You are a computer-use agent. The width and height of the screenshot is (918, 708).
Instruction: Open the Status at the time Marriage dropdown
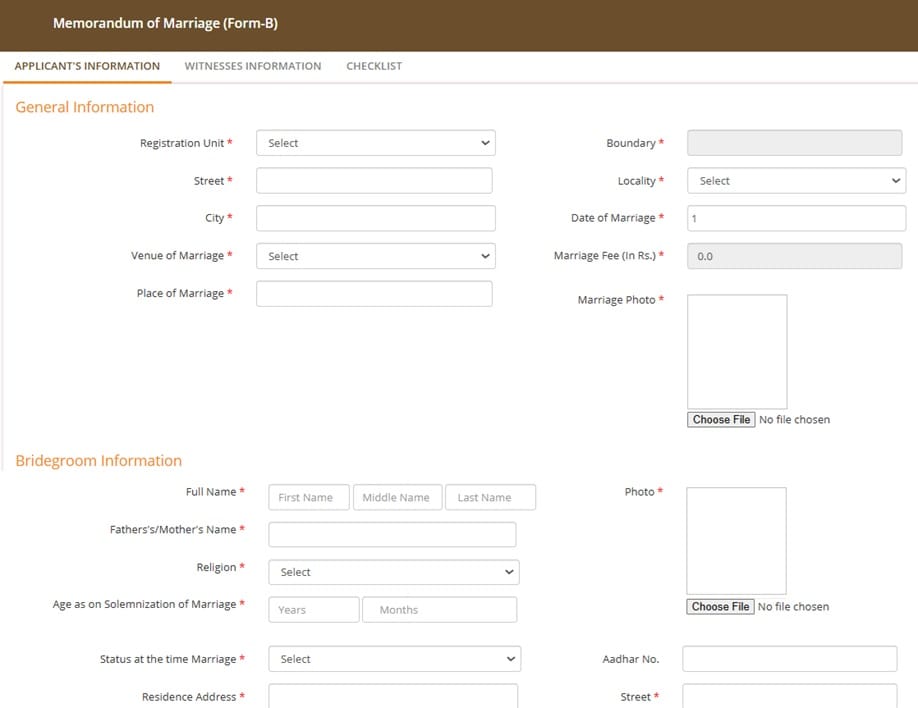[x=393, y=659]
